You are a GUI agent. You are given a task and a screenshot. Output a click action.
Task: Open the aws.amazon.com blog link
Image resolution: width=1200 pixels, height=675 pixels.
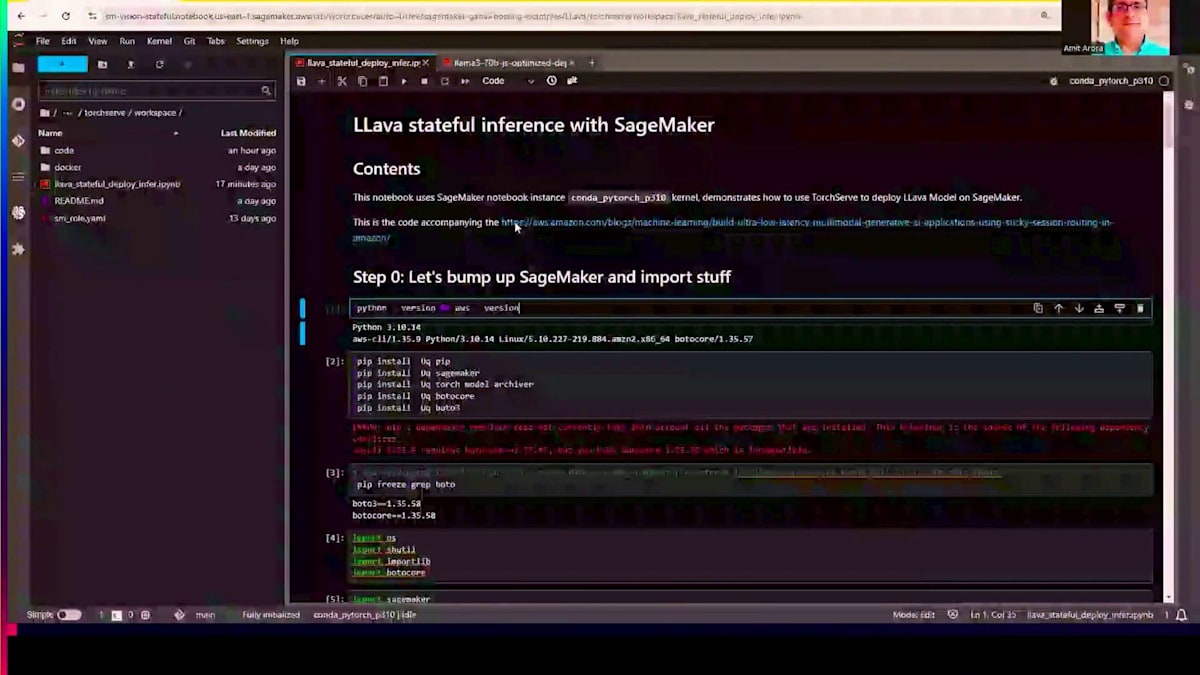[733, 229]
